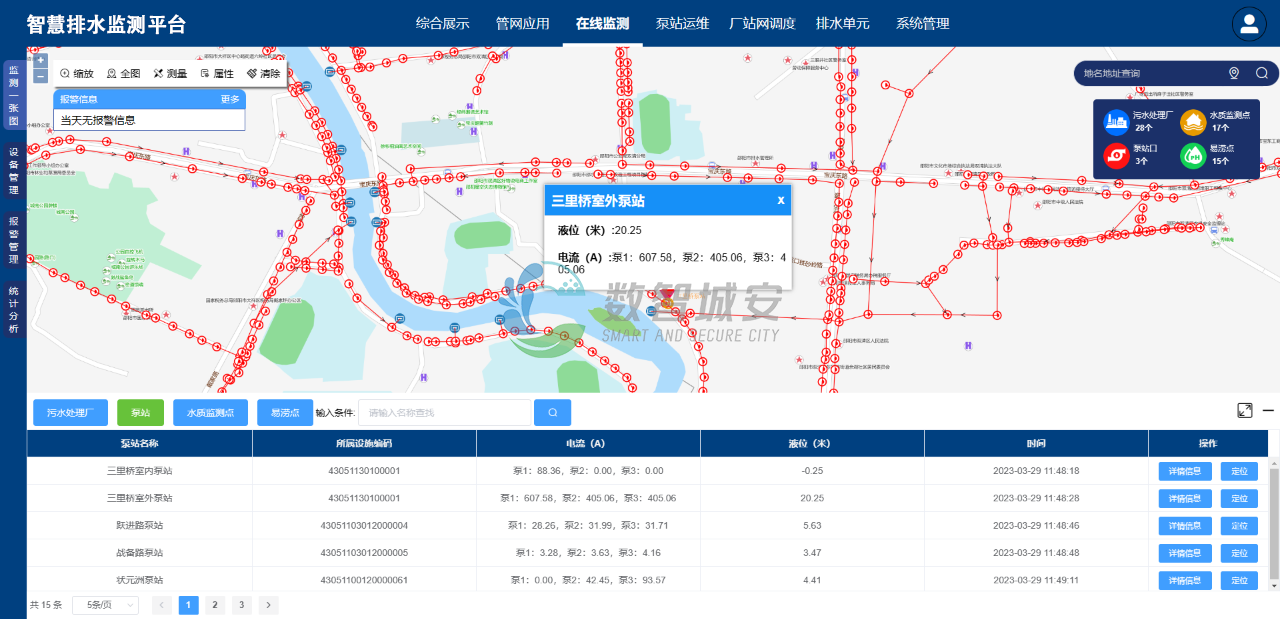The height and width of the screenshot is (619, 1280).
Task: Click the table's vertical scrollbar
Action: [x=1273, y=520]
